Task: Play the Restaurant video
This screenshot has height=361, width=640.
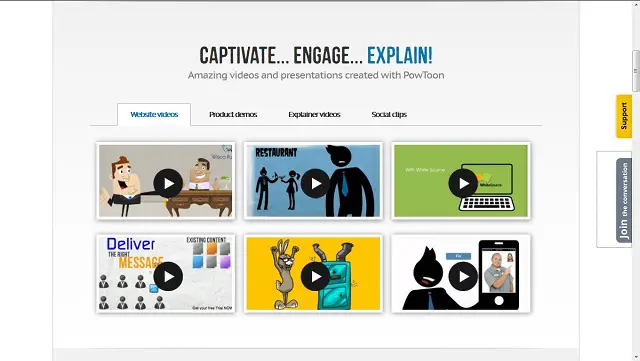Action: click(315, 183)
